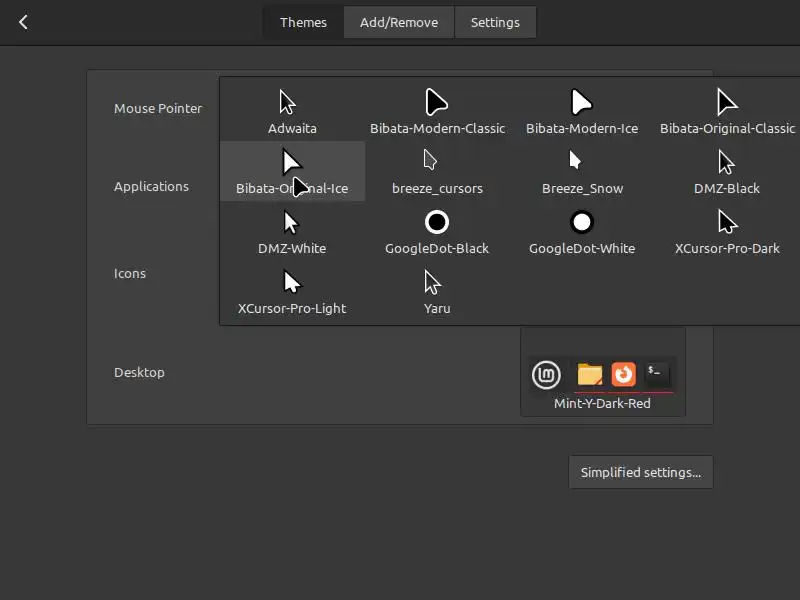Choose the breeze_cursors pointer theme

point(437,171)
